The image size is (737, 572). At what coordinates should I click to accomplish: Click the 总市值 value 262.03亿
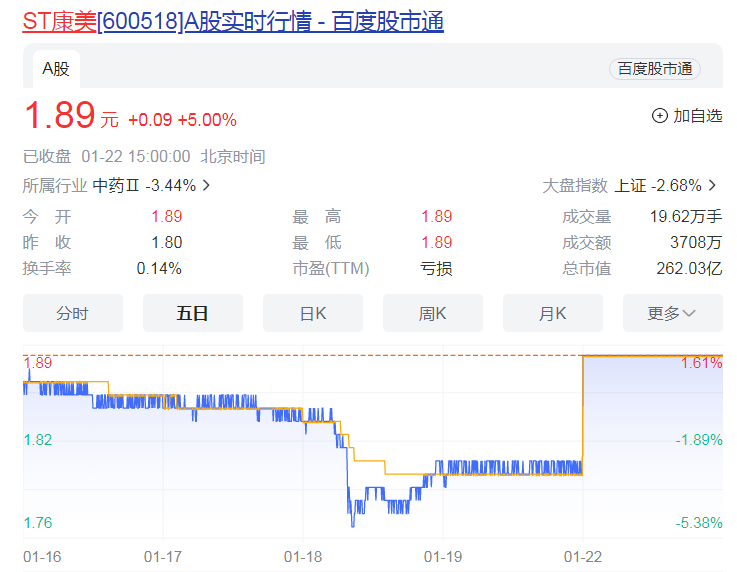(689, 268)
